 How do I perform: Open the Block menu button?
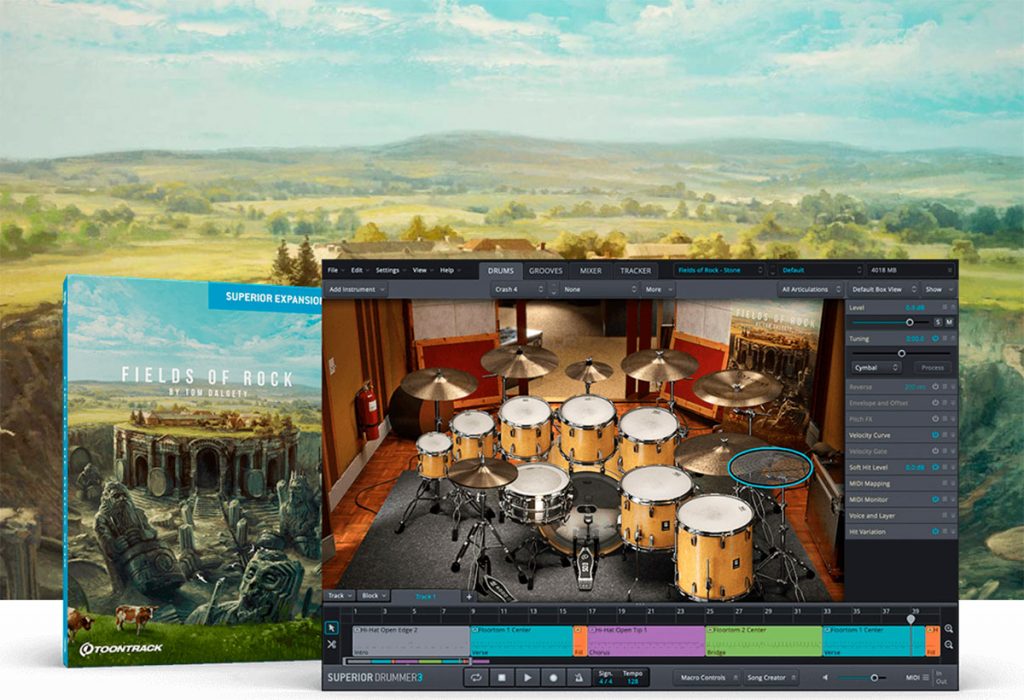pyautogui.click(x=374, y=596)
